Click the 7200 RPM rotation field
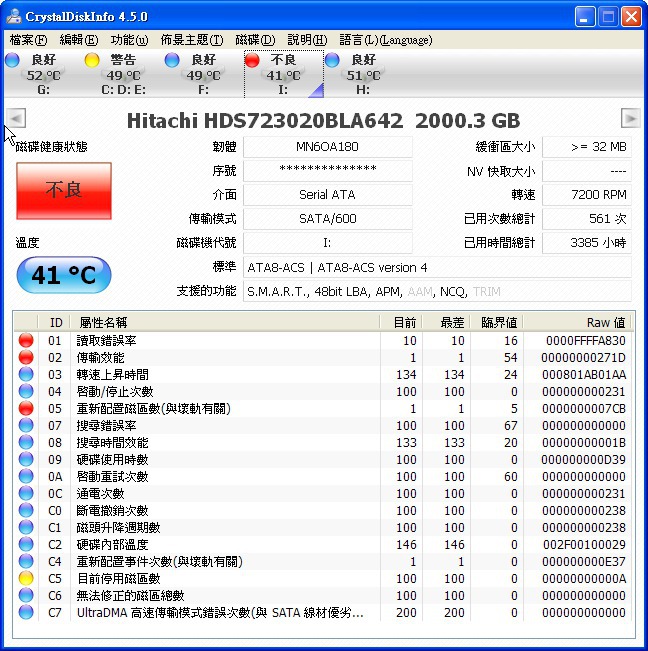Viewport: 648px width, 651px height. tap(587, 195)
